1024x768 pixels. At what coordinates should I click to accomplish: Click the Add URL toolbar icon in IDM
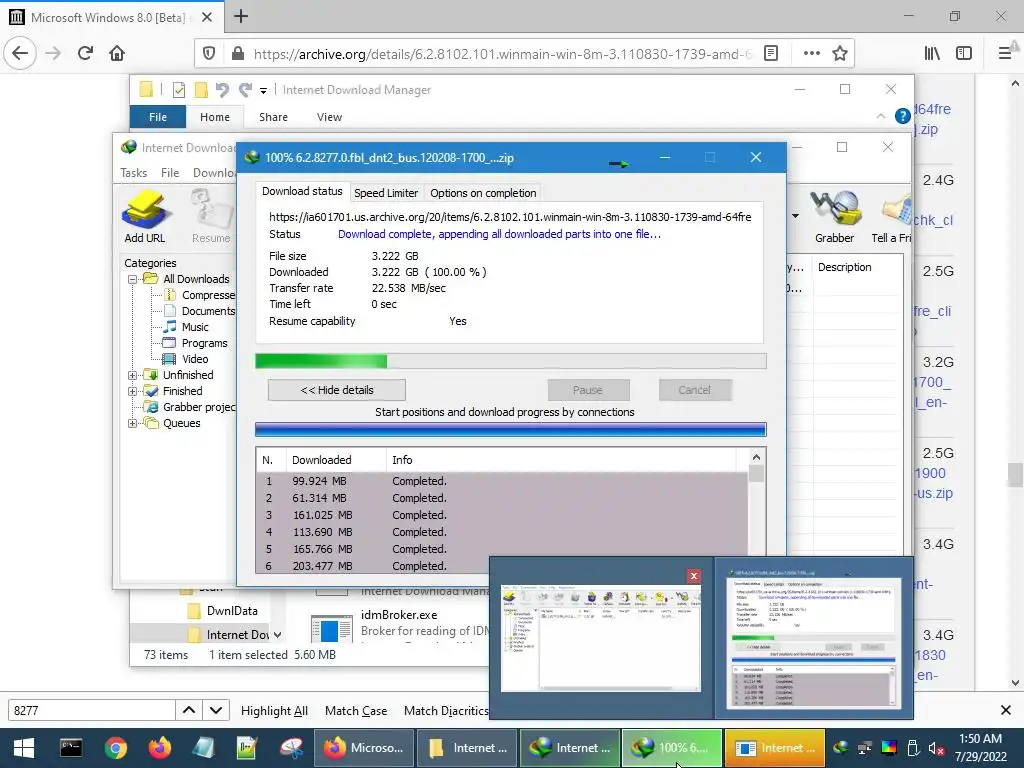pyautogui.click(x=144, y=216)
